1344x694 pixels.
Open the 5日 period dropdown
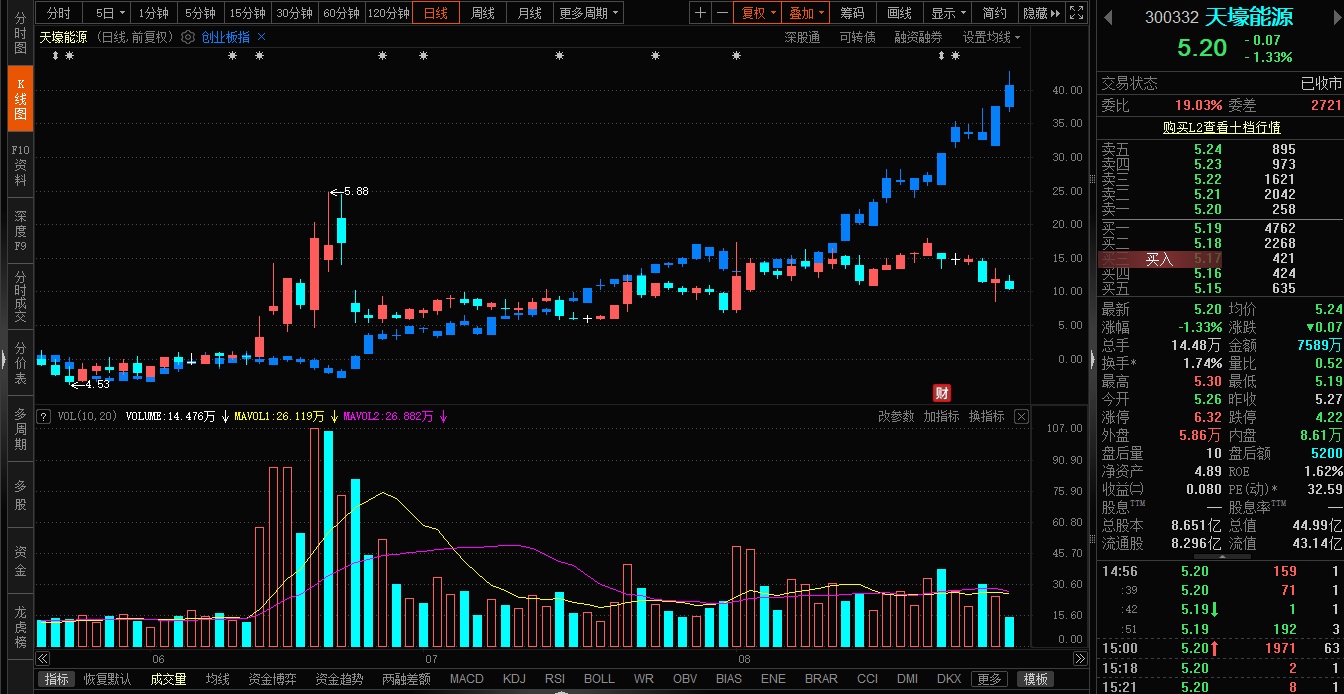pyautogui.click(x=110, y=13)
